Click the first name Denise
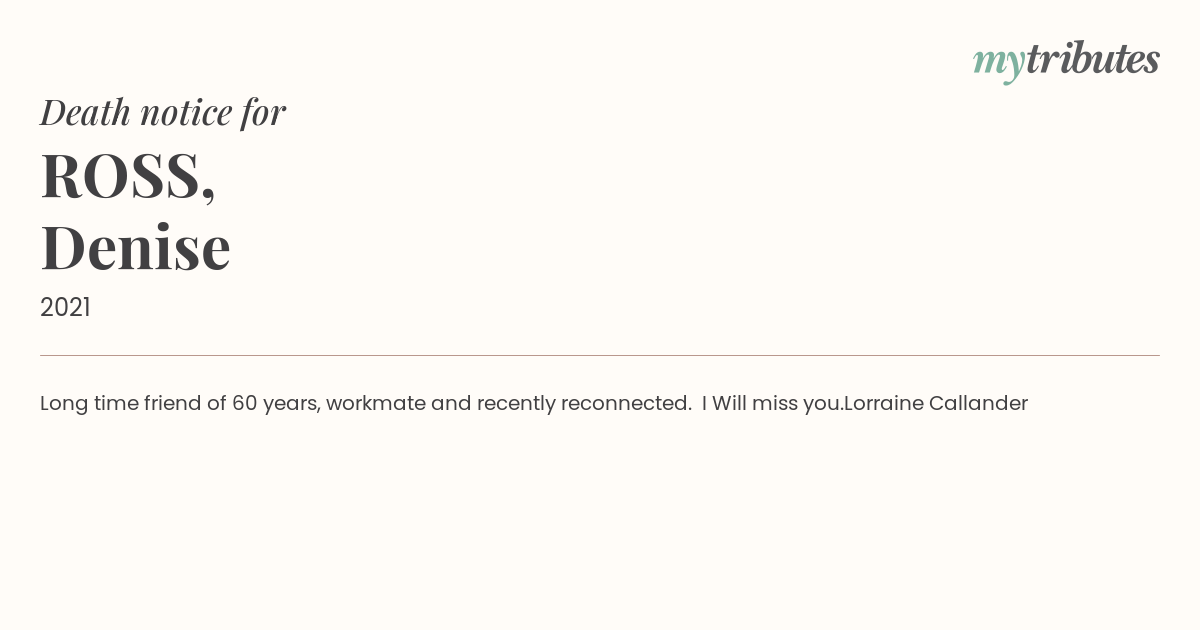1200x630 pixels. [x=135, y=247]
